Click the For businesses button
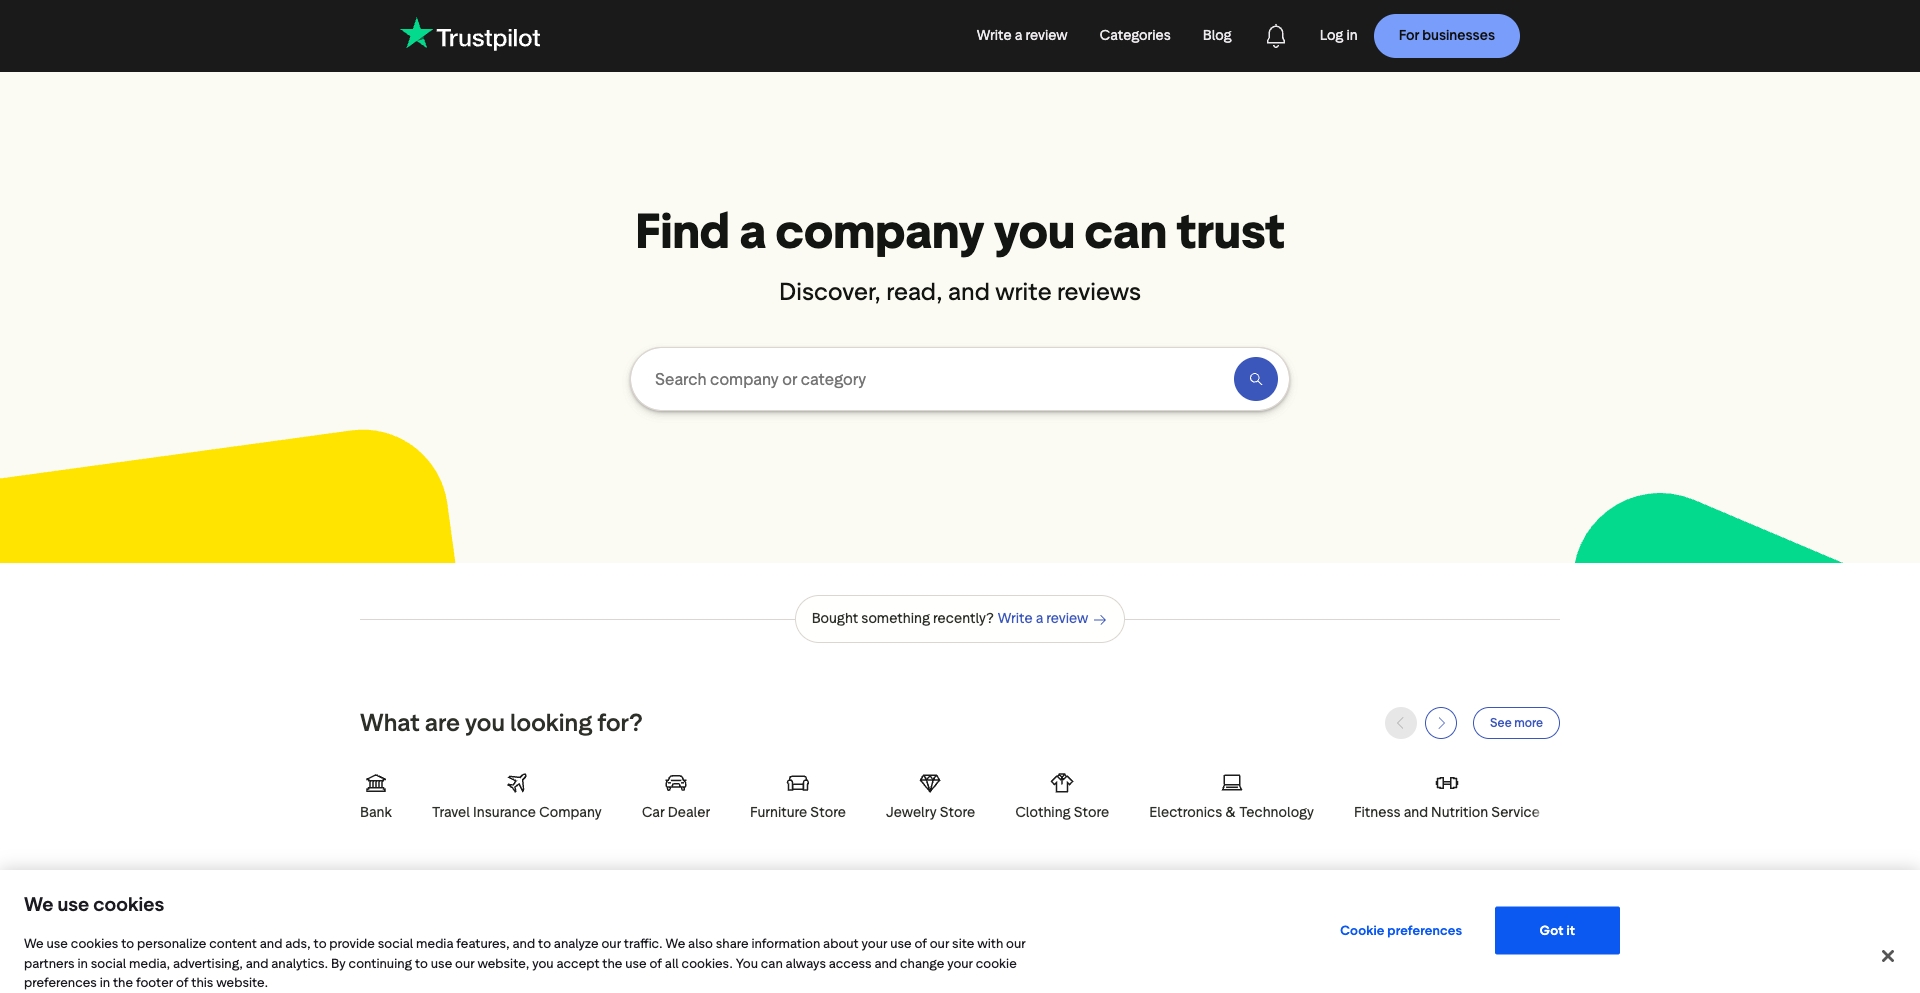 [x=1446, y=35]
